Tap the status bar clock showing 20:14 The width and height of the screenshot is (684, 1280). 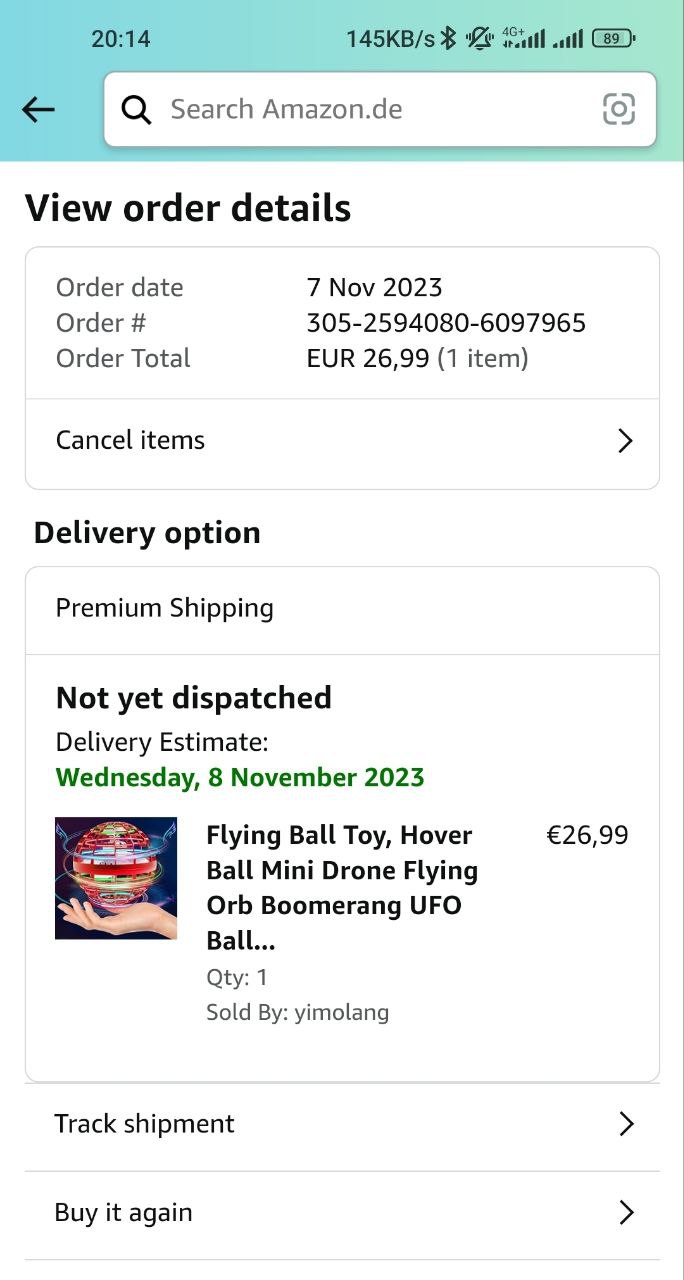tap(120, 39)
